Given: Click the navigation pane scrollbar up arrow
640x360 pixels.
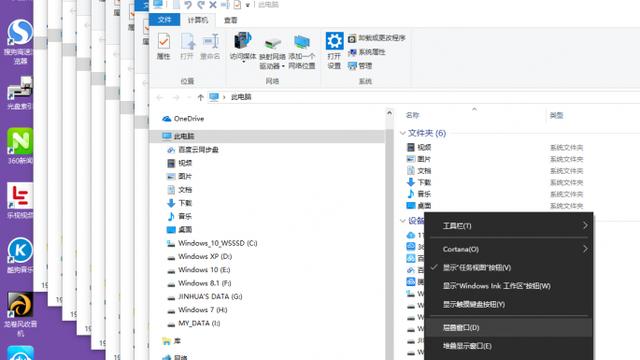Looking at the screenshot, I should [389, 113].
